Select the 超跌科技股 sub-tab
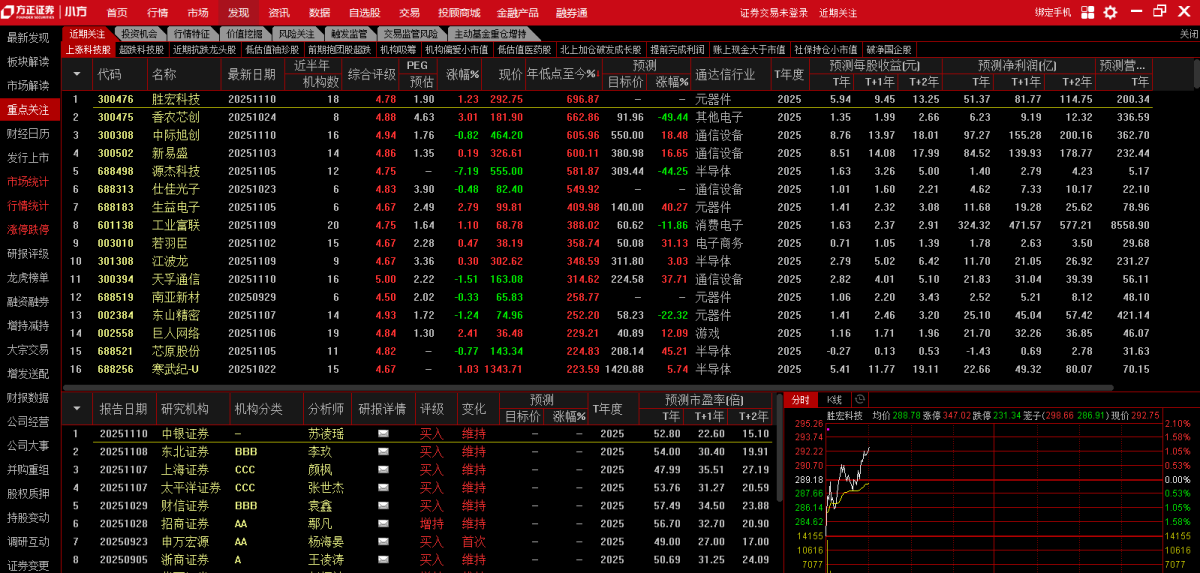The height and width of the screenshot is (573, 1200). point(141,49)
